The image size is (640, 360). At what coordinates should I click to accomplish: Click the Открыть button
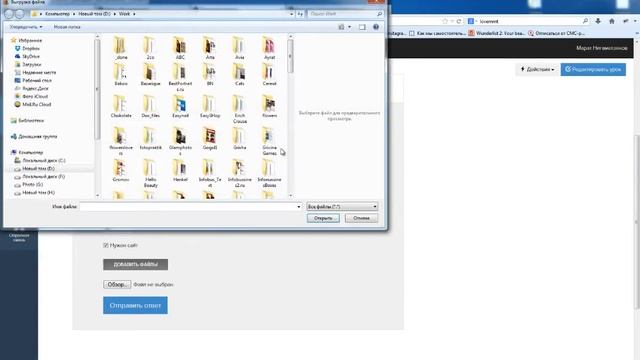[323, 218]
